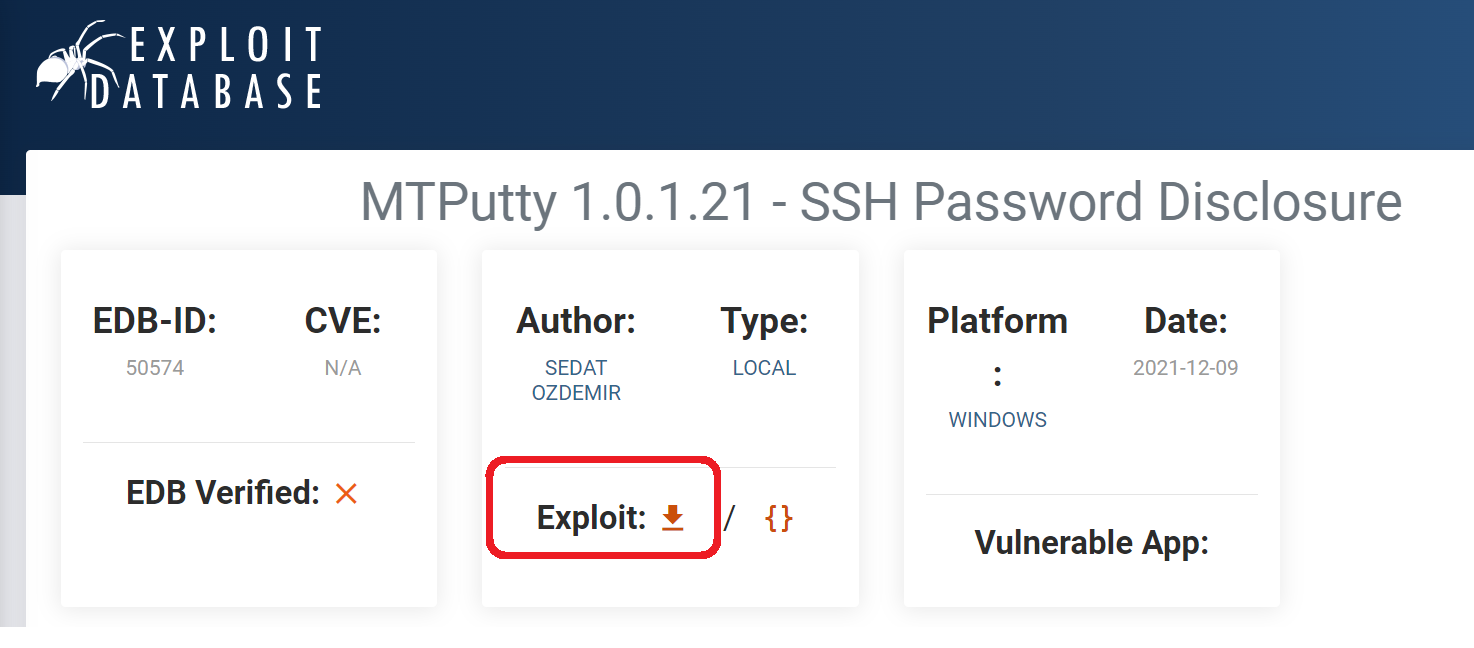This screenshot has height=648, width=1474.
Task: Click the EDB Verified X mark
Action: point(346,493)
